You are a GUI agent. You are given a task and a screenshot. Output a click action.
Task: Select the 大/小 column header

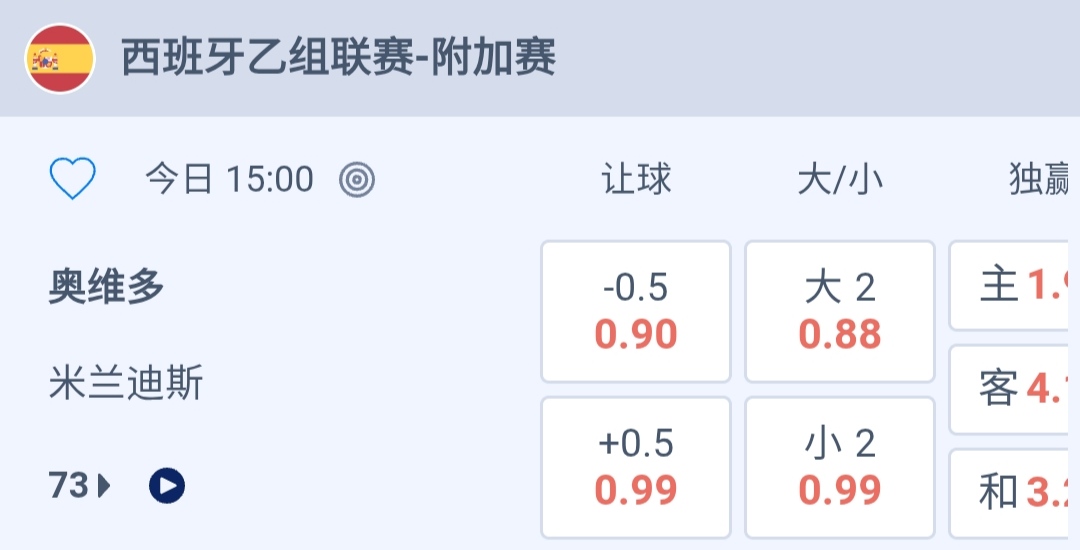point(840,180)
